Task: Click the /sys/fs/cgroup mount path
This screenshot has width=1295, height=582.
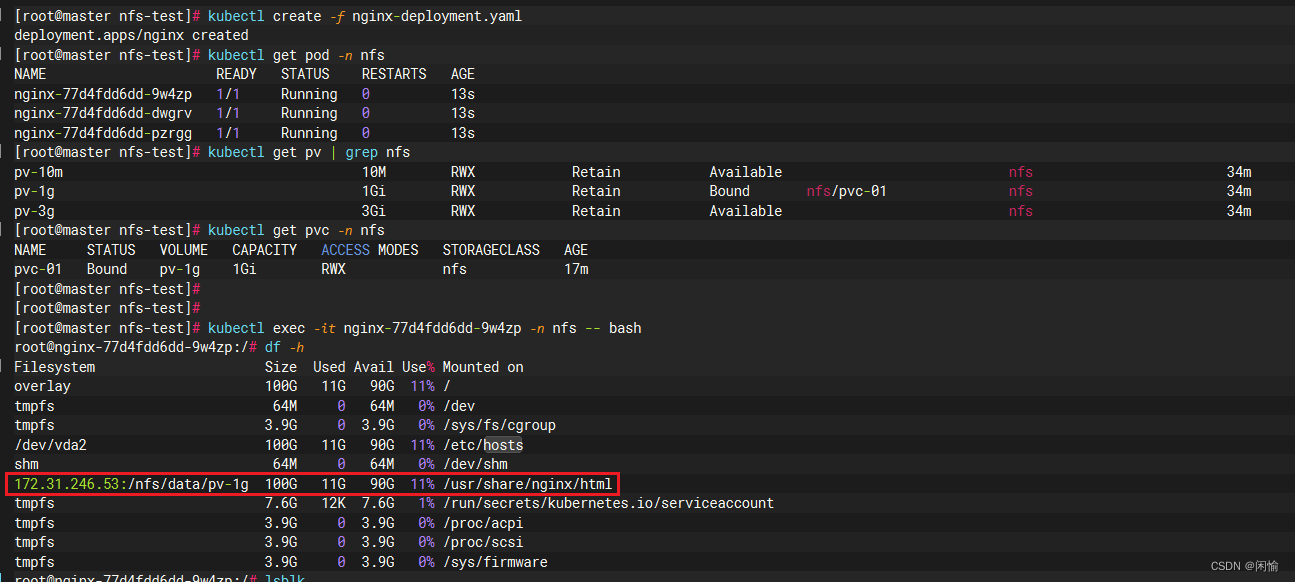Action: (x=499, y=425)
